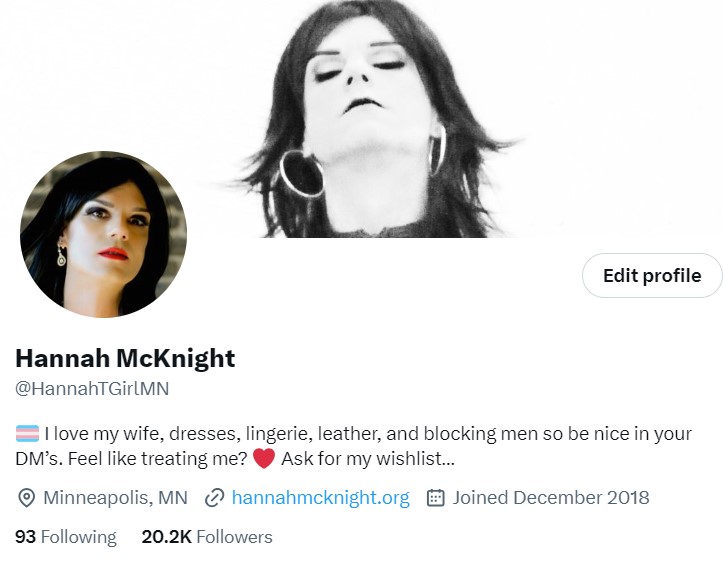Viewport: 723px width, 561px height.
Task: Click the @HannahTGirlMN handle
Action: [x=92, y=389]
